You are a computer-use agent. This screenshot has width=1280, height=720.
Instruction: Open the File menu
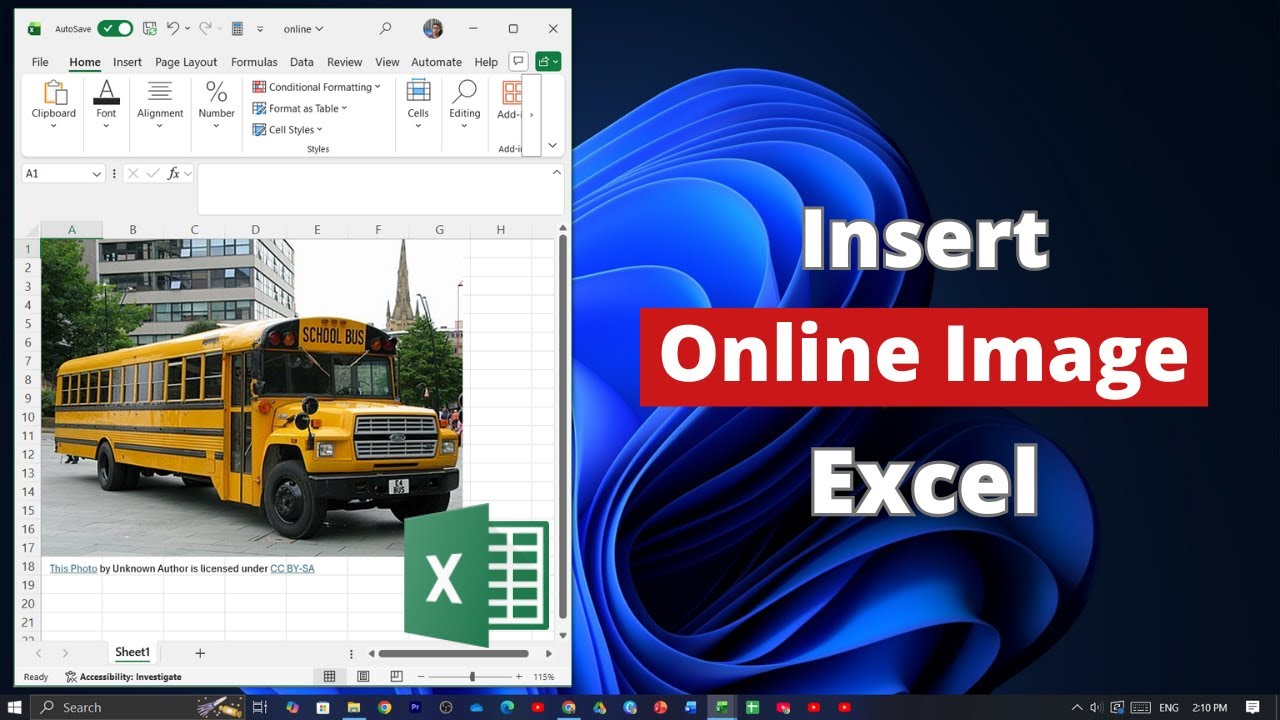(40, 62)
